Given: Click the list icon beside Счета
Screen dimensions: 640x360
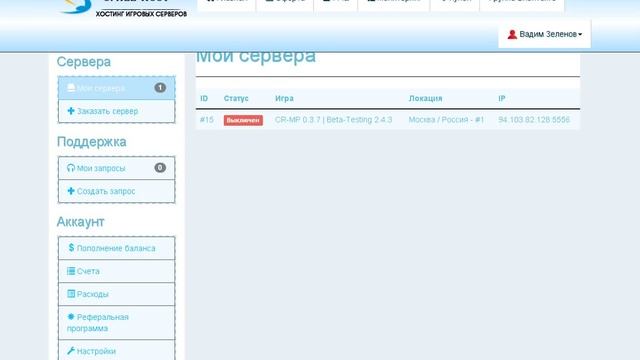Looking at the screenshot, I should tap(71, 271).
